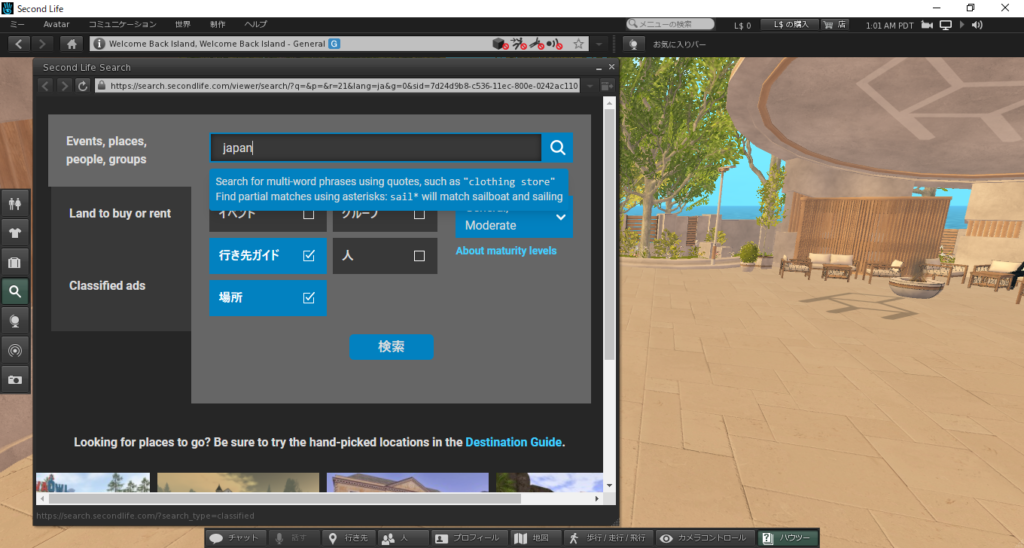Click the globe icon in the favorites bar
Image resolution: width=1024 pixels, height=548 pixels.
click(633, 44)
